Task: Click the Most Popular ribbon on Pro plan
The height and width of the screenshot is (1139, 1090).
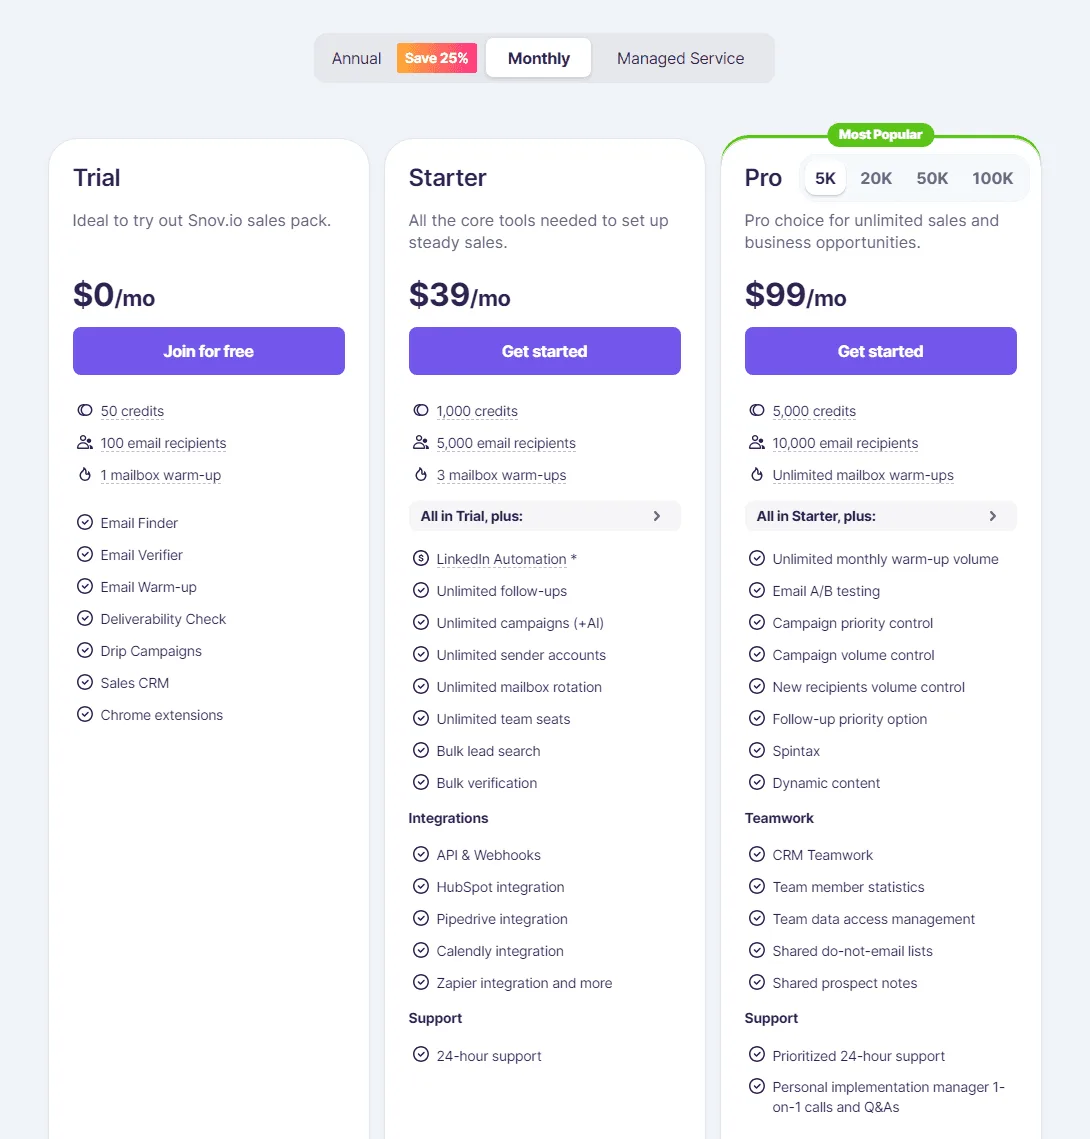Action: pos(880,134)
